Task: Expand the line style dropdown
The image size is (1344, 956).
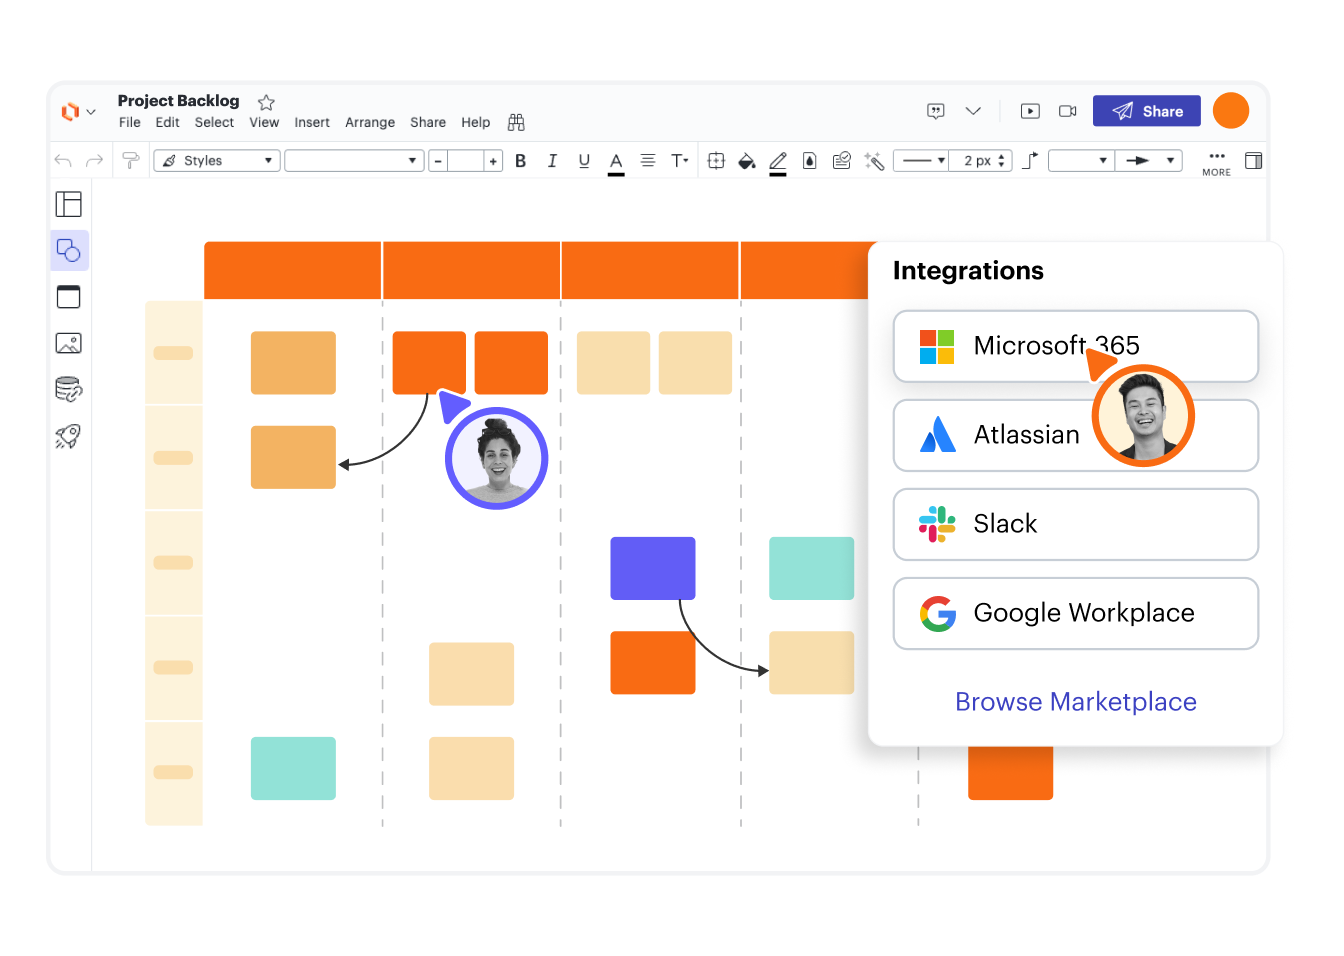Action: pos(921,161)
